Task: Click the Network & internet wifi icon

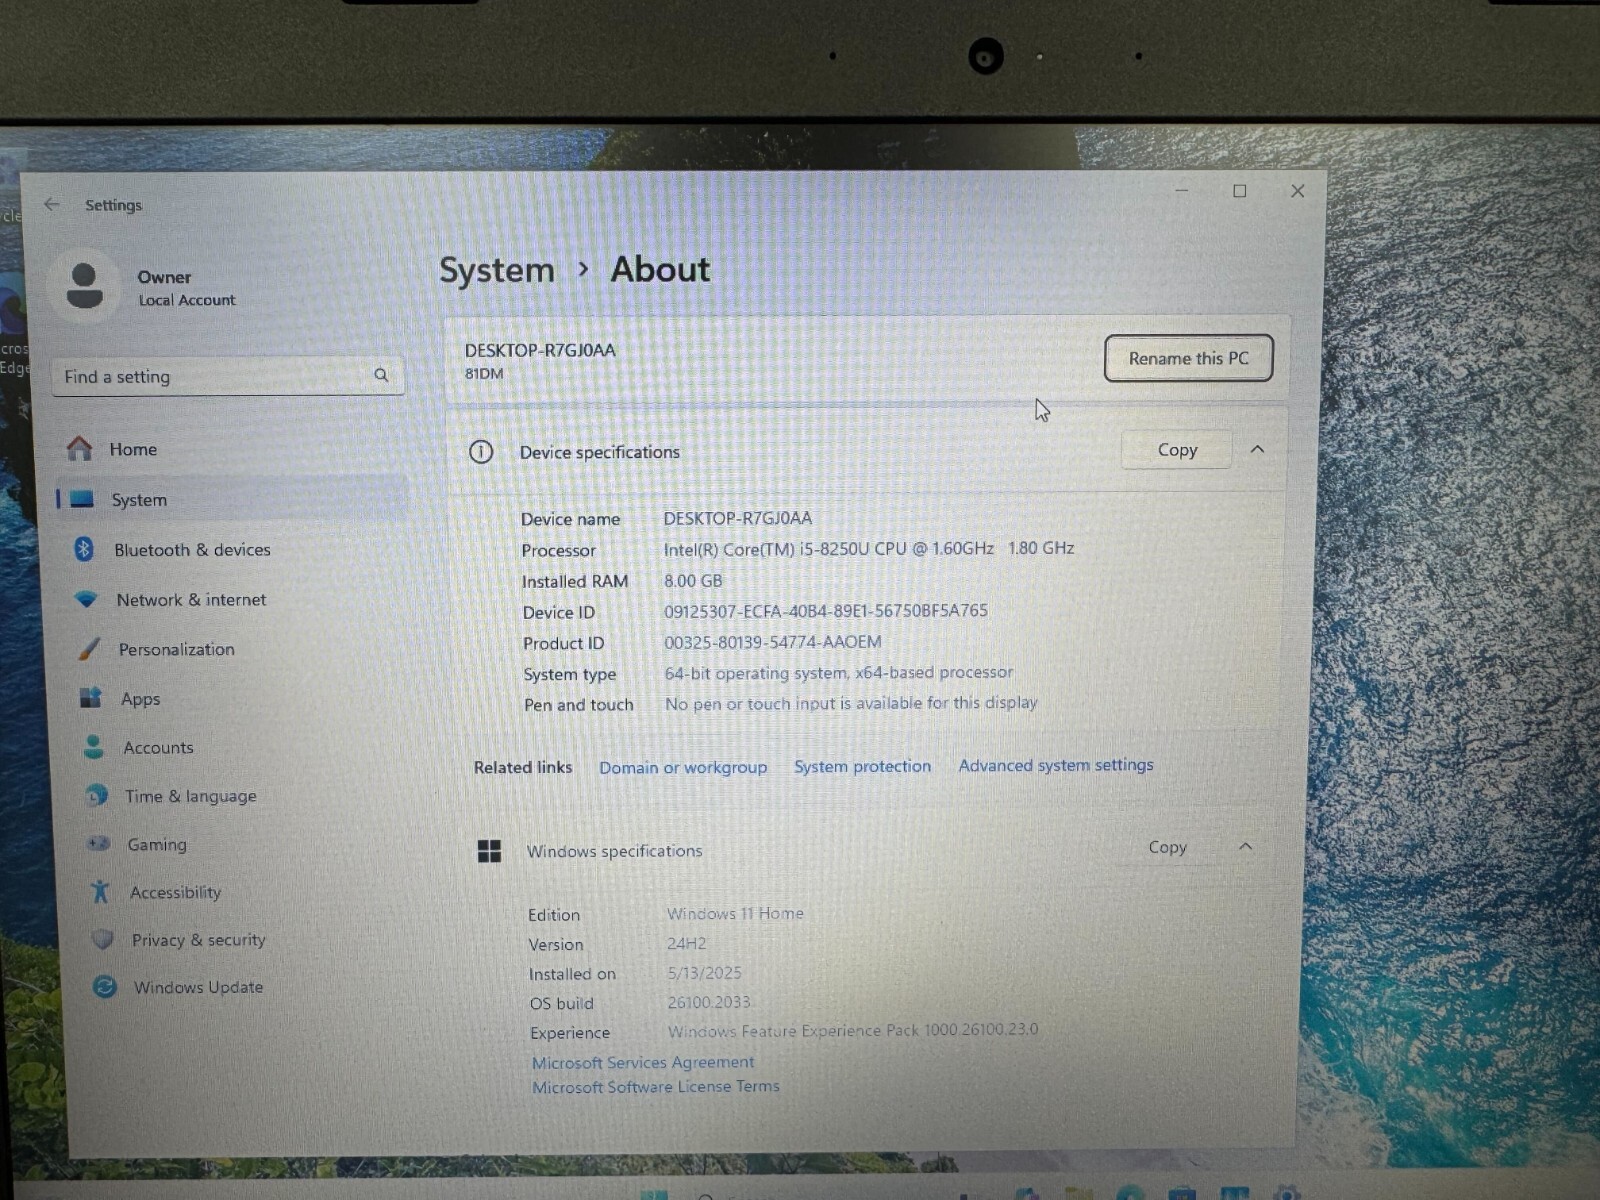Action: pos(86,599)
